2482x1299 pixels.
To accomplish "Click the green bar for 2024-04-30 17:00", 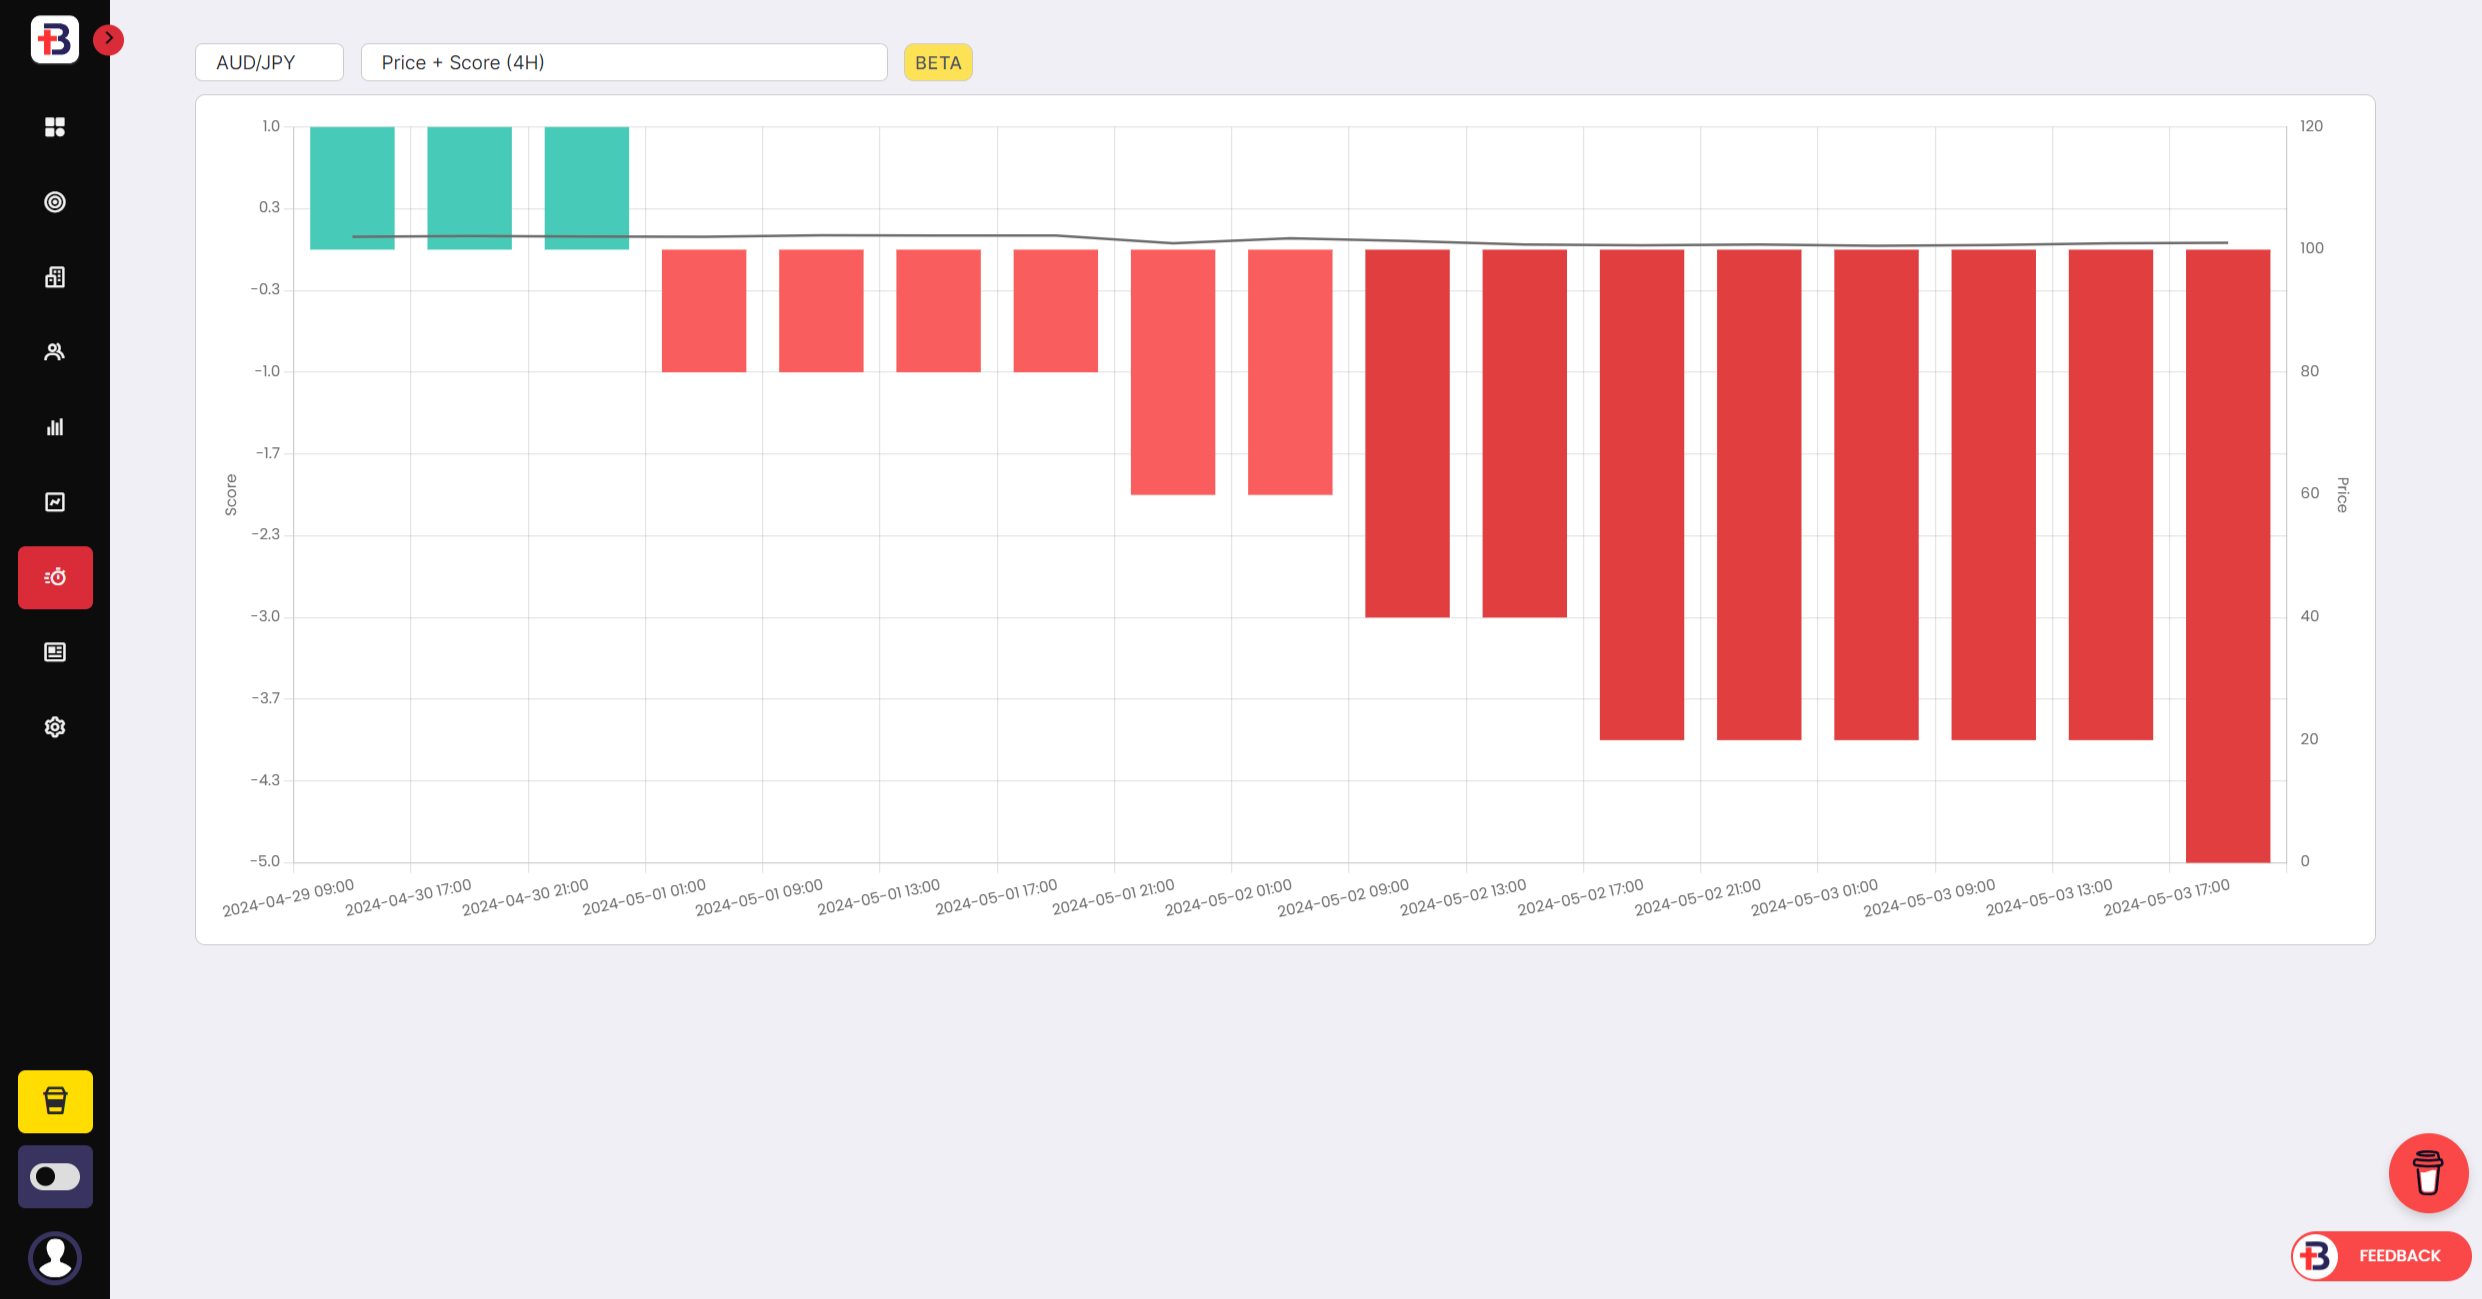I will (x=469, y=188).
